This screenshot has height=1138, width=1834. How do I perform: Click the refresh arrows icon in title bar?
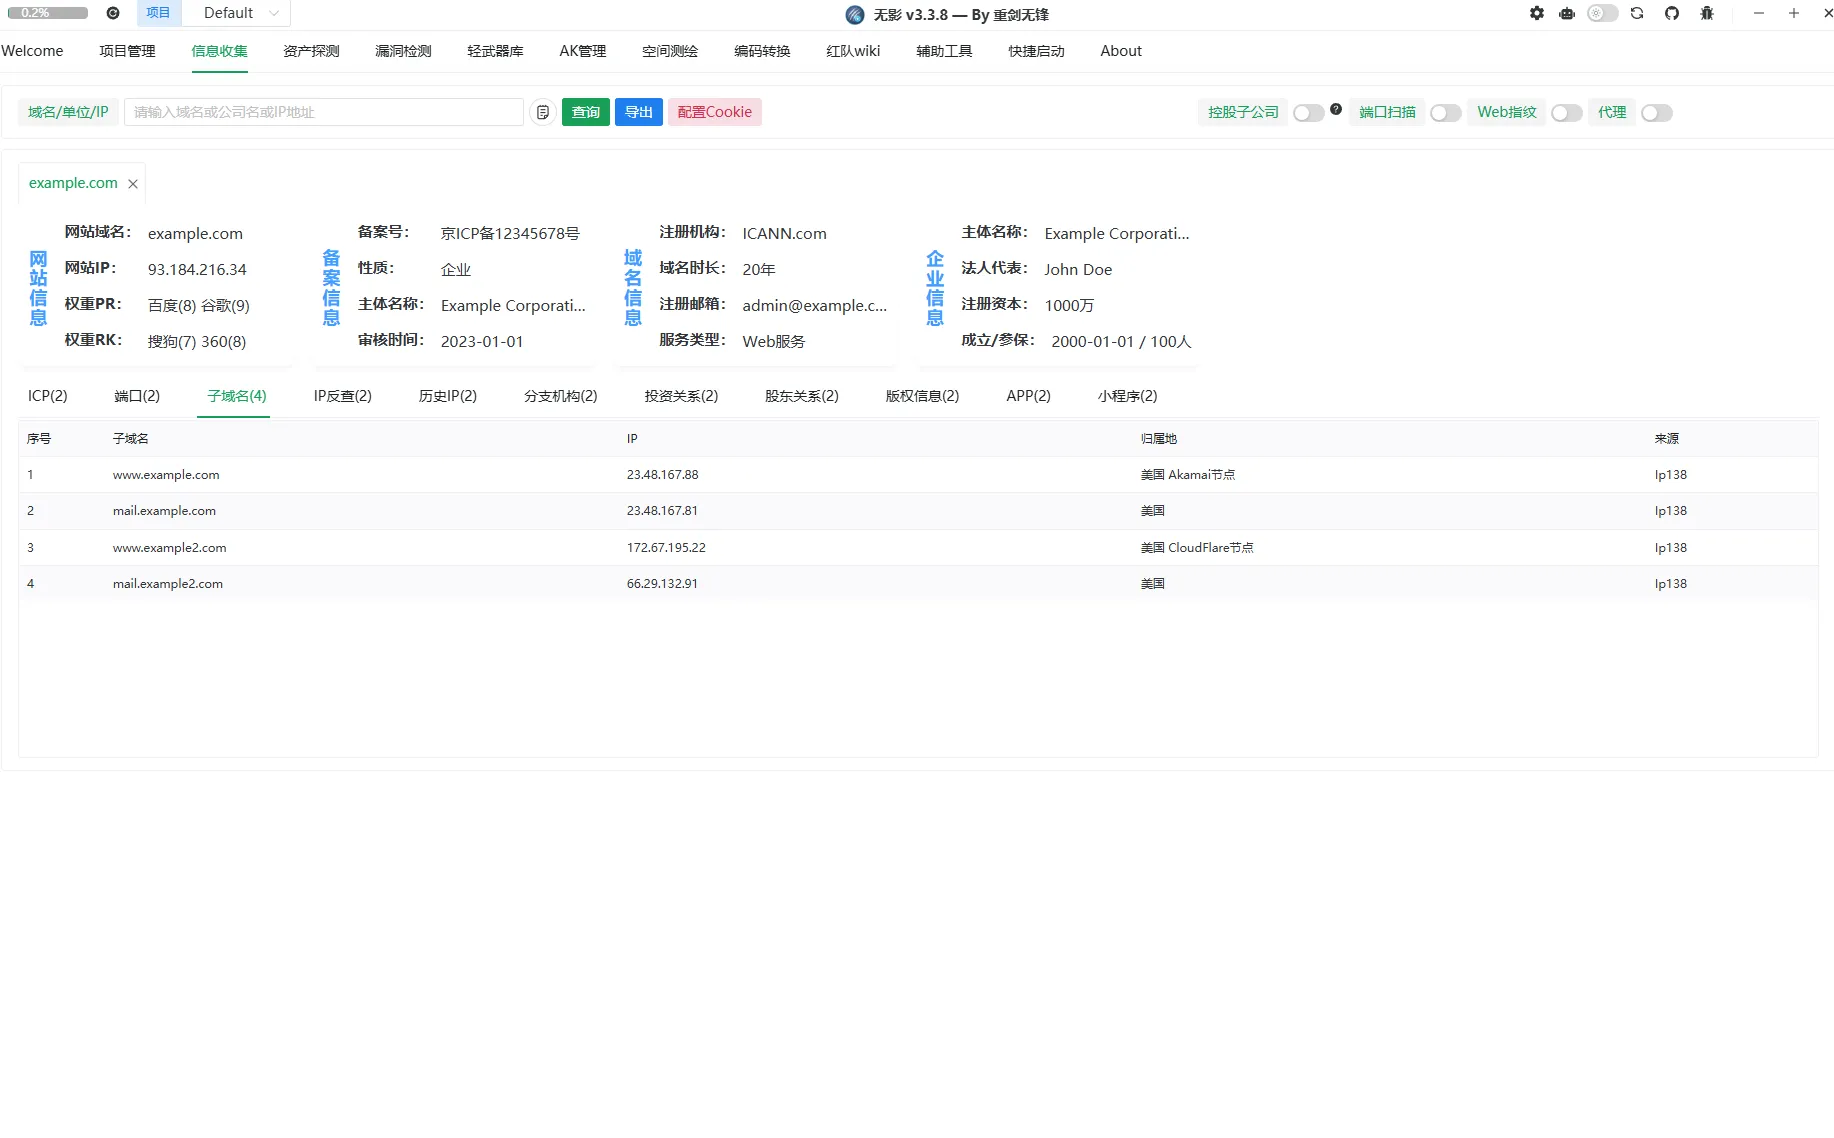1637,13
